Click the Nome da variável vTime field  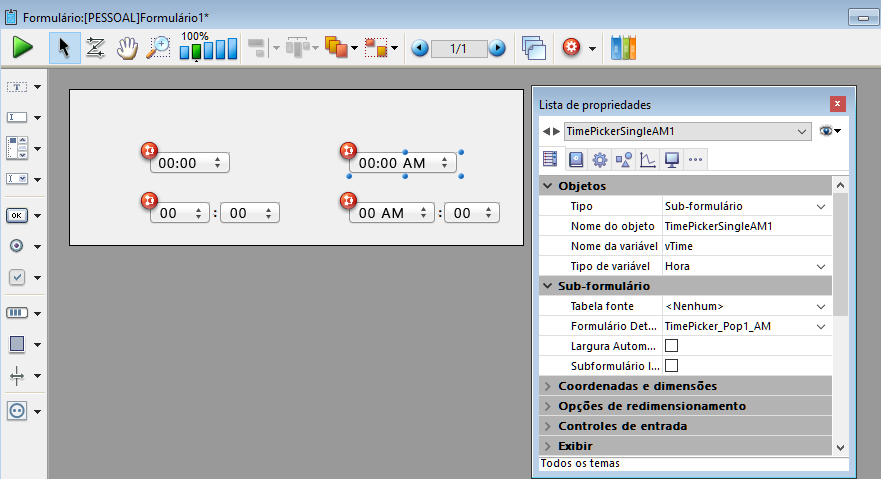745,246
